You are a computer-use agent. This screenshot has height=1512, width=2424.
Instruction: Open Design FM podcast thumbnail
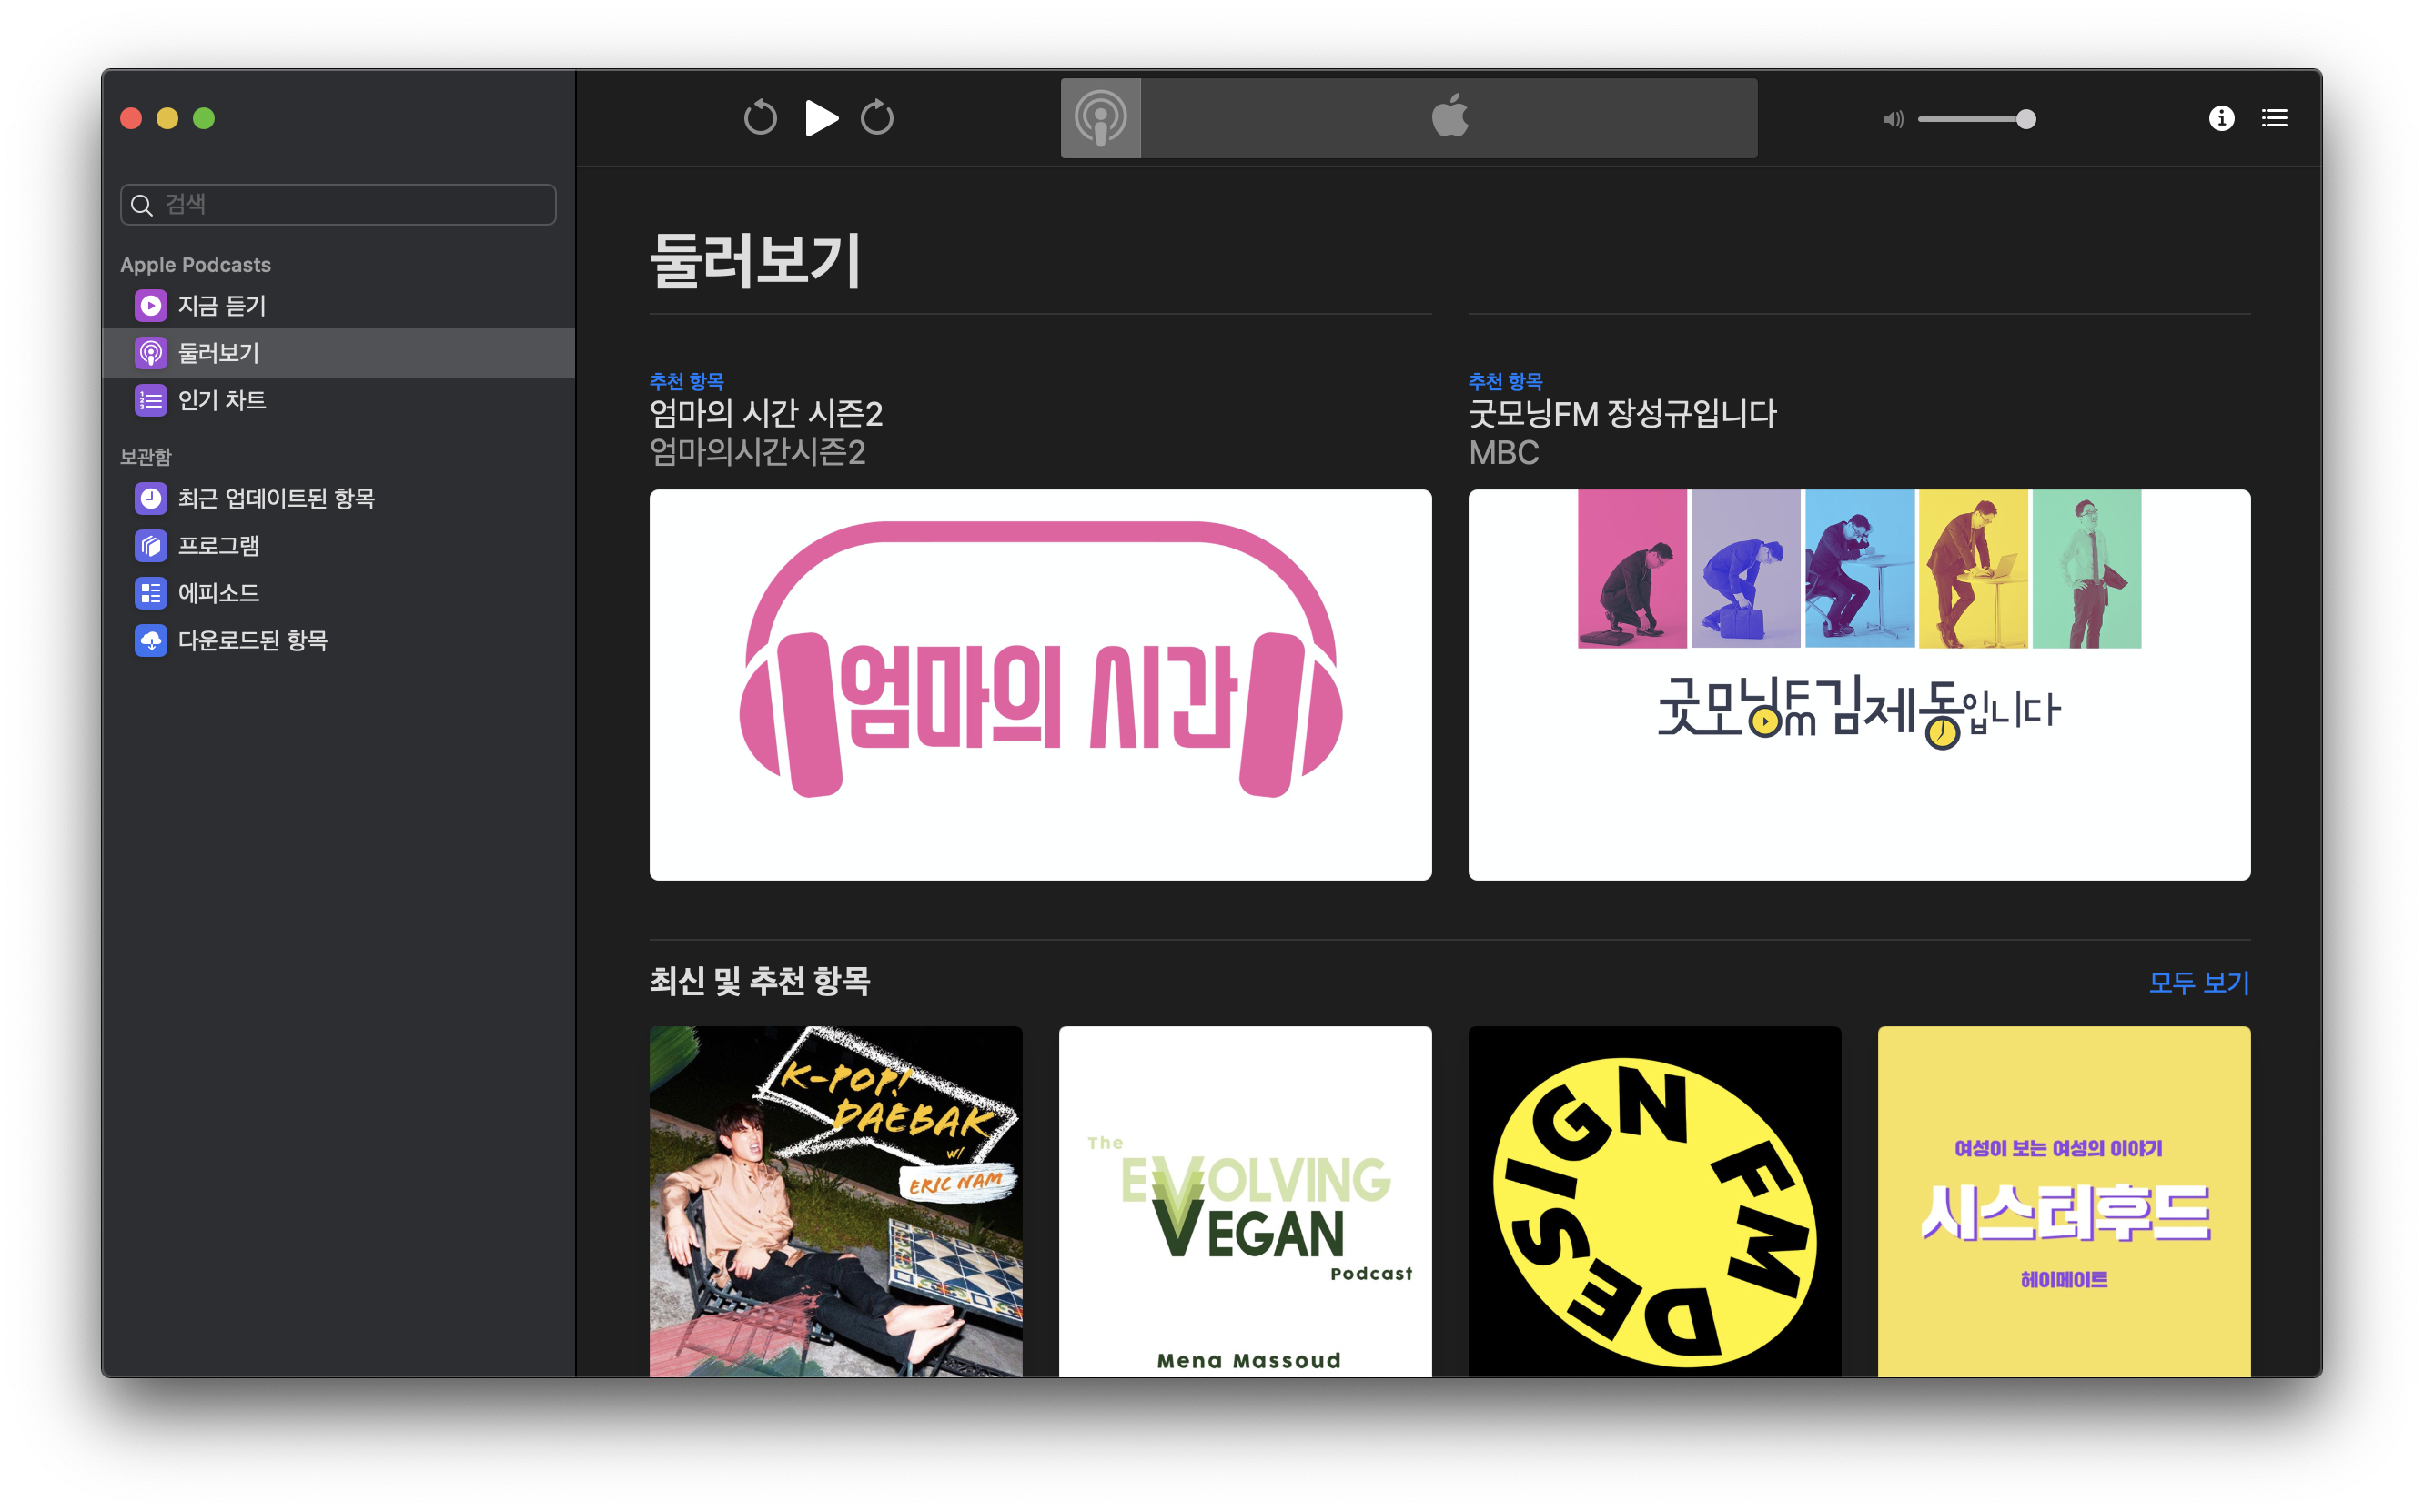(x=1654, y=1200)
